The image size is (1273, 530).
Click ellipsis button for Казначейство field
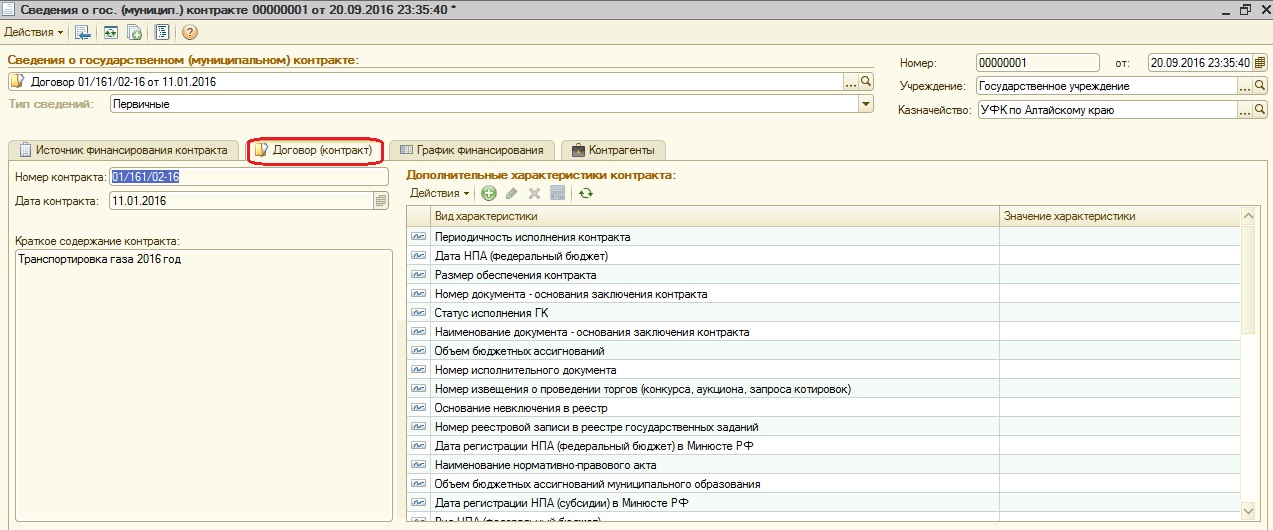pyautogui.click(x=1245, y=110)
